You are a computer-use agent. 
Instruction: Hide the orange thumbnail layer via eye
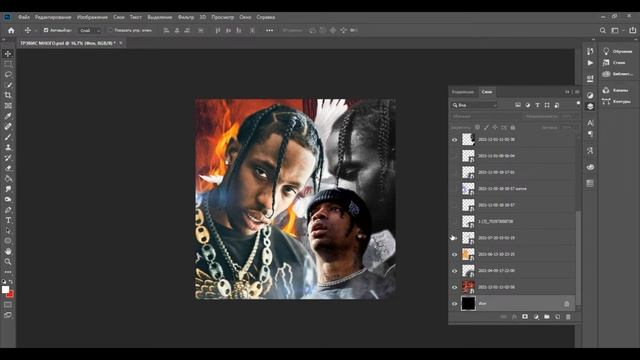454,254
